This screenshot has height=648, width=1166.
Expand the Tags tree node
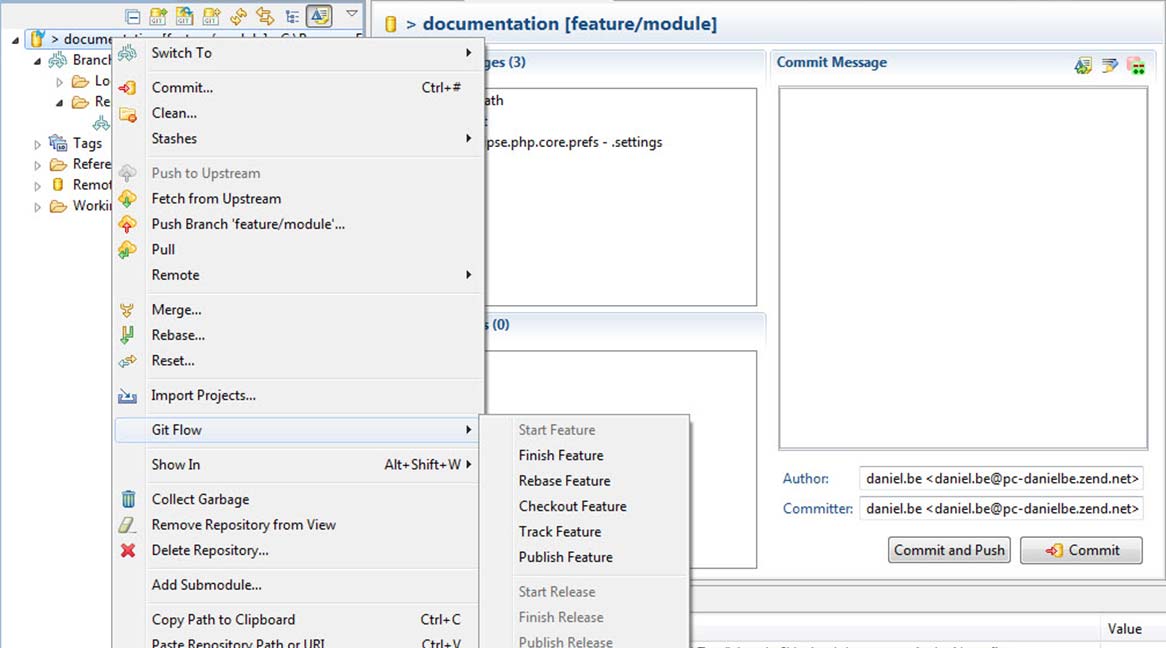point(38,144)
